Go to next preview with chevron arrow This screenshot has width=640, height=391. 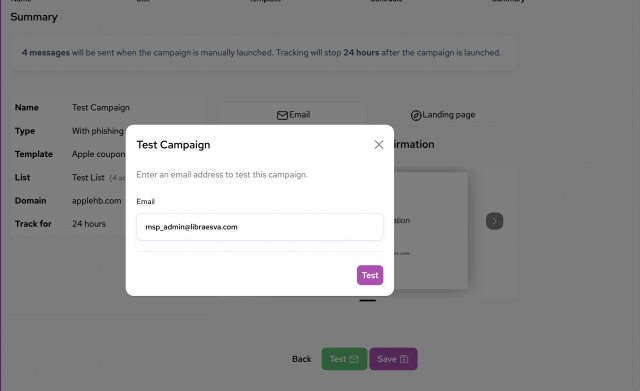494,221
